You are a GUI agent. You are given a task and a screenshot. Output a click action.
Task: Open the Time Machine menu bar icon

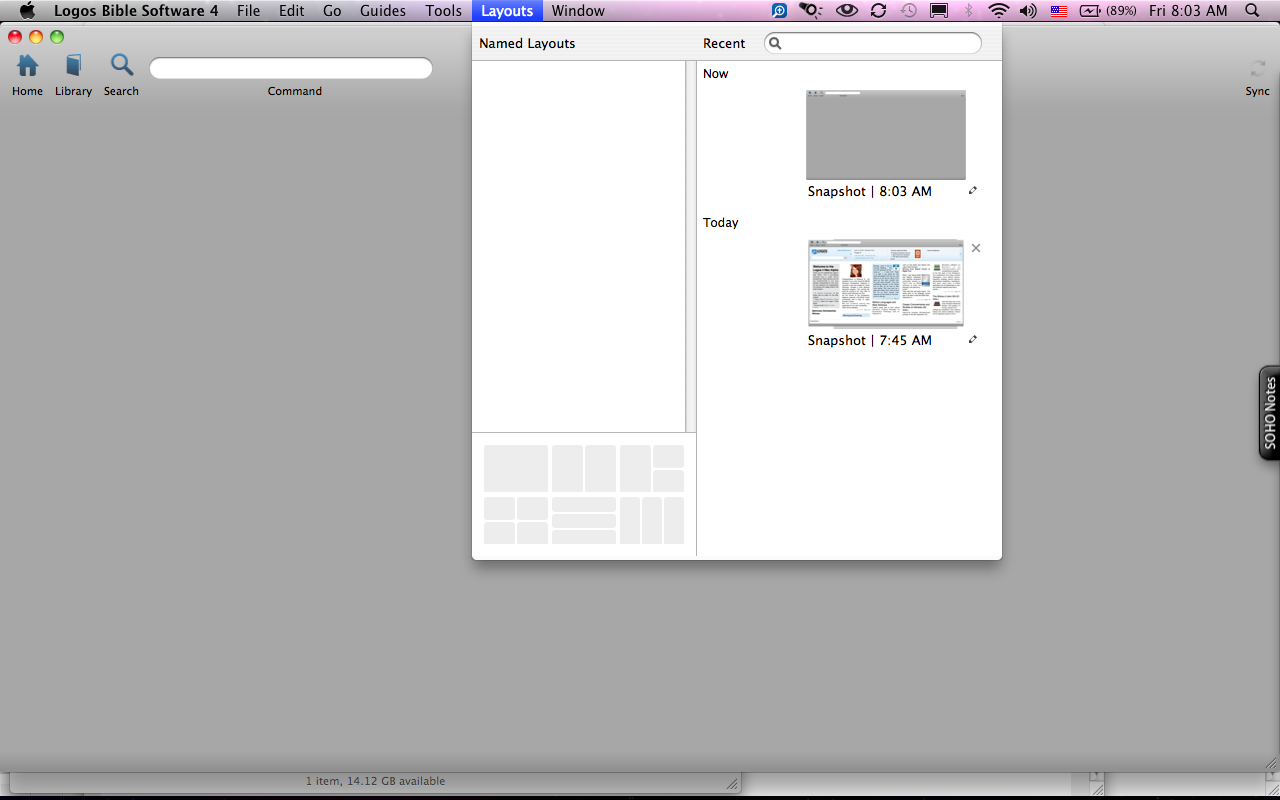908,11
